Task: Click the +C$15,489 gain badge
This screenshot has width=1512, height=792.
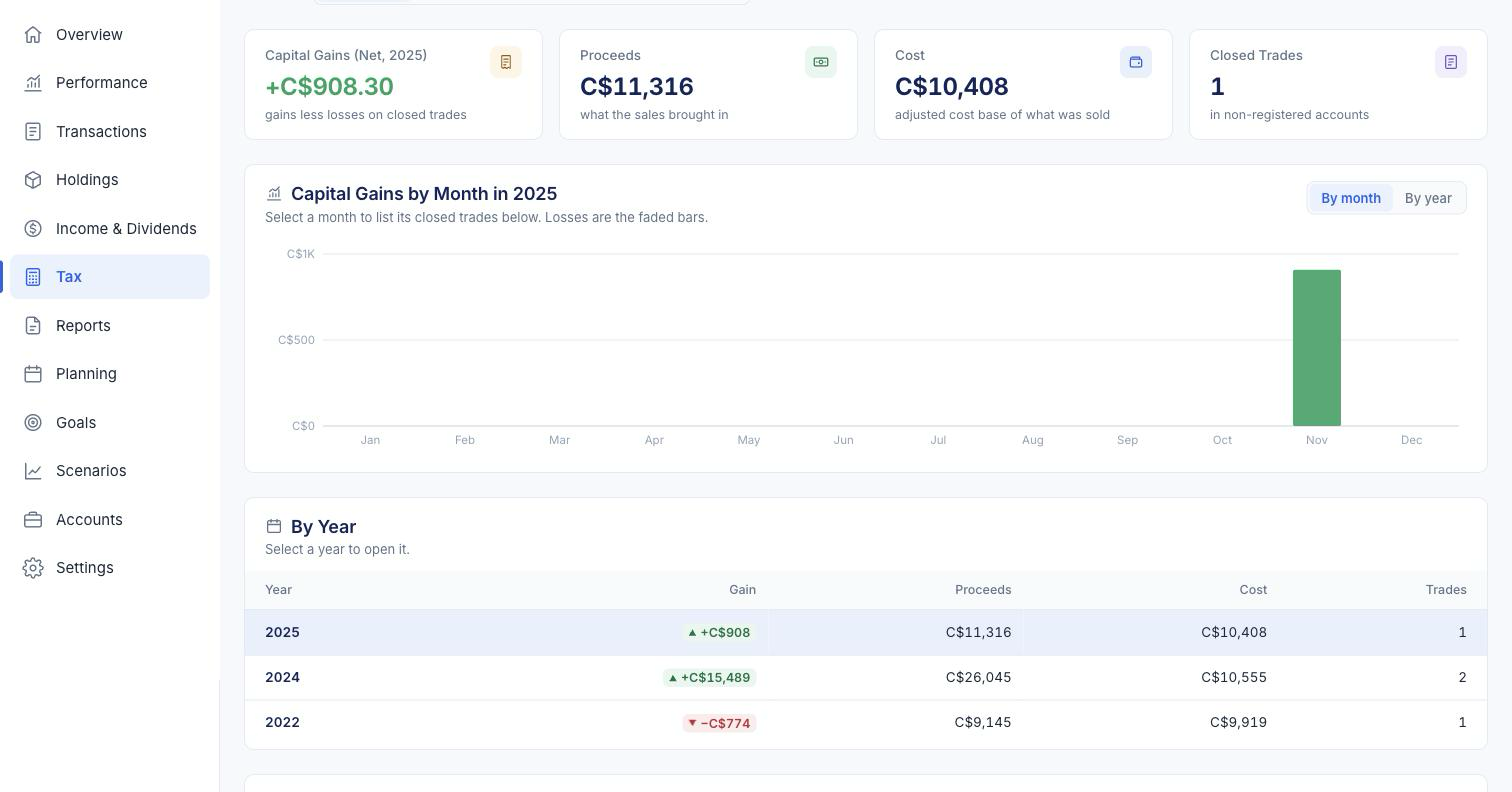Action: 709,678
